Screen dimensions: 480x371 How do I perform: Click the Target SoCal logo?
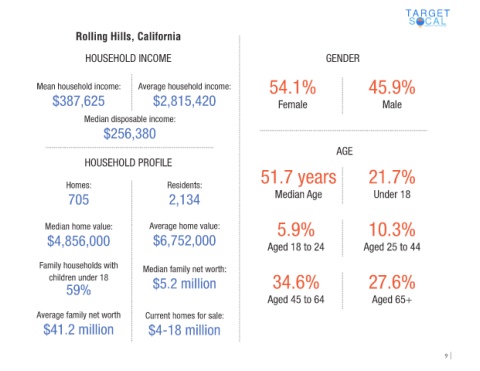428,18
